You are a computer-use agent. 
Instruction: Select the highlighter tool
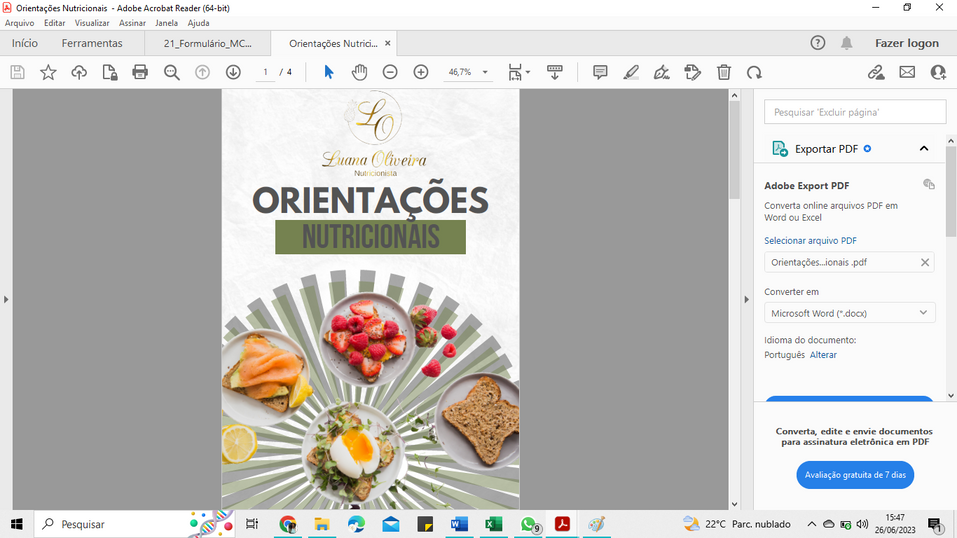631,72
